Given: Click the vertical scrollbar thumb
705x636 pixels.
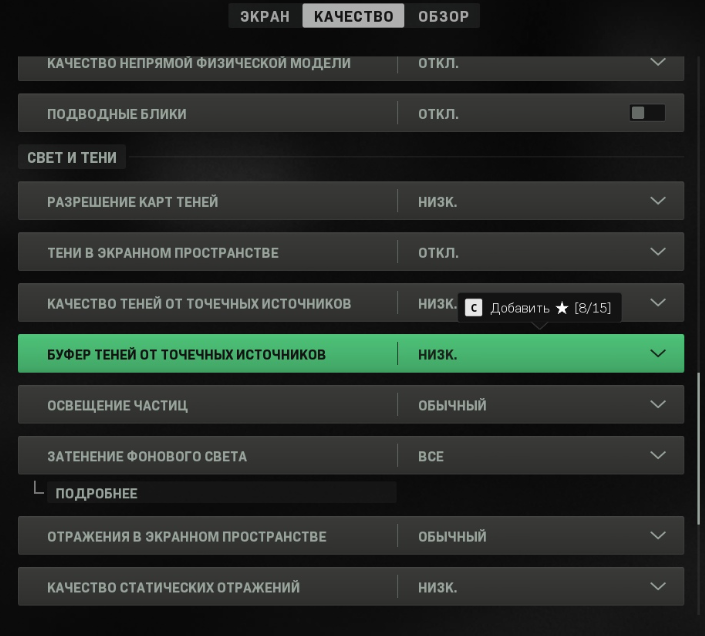Looking at the screenshot, I should (699, 448).
